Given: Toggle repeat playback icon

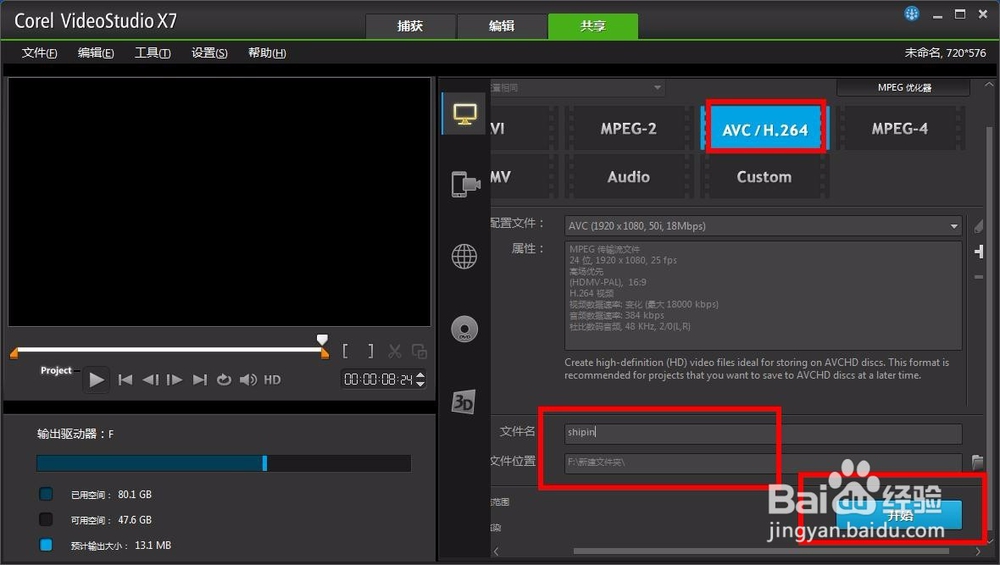Looking at the screenshot, I should click(223, 380).
